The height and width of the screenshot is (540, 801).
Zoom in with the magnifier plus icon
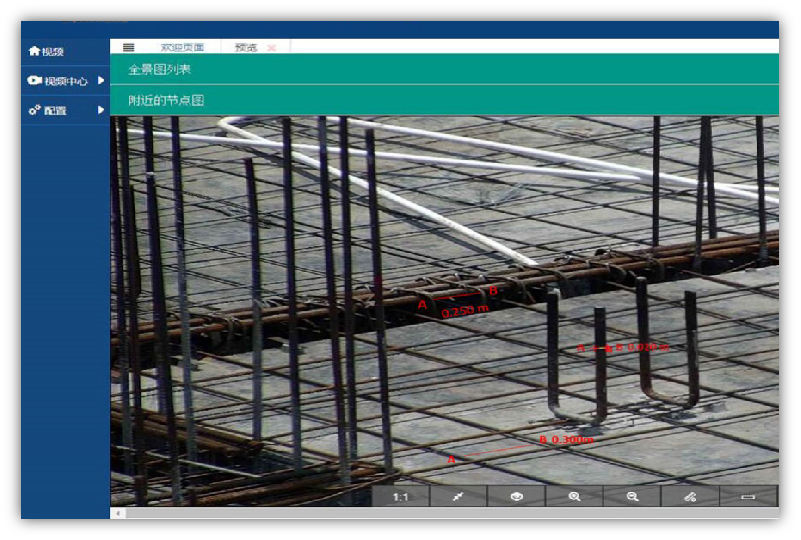(x=574, y=496)
